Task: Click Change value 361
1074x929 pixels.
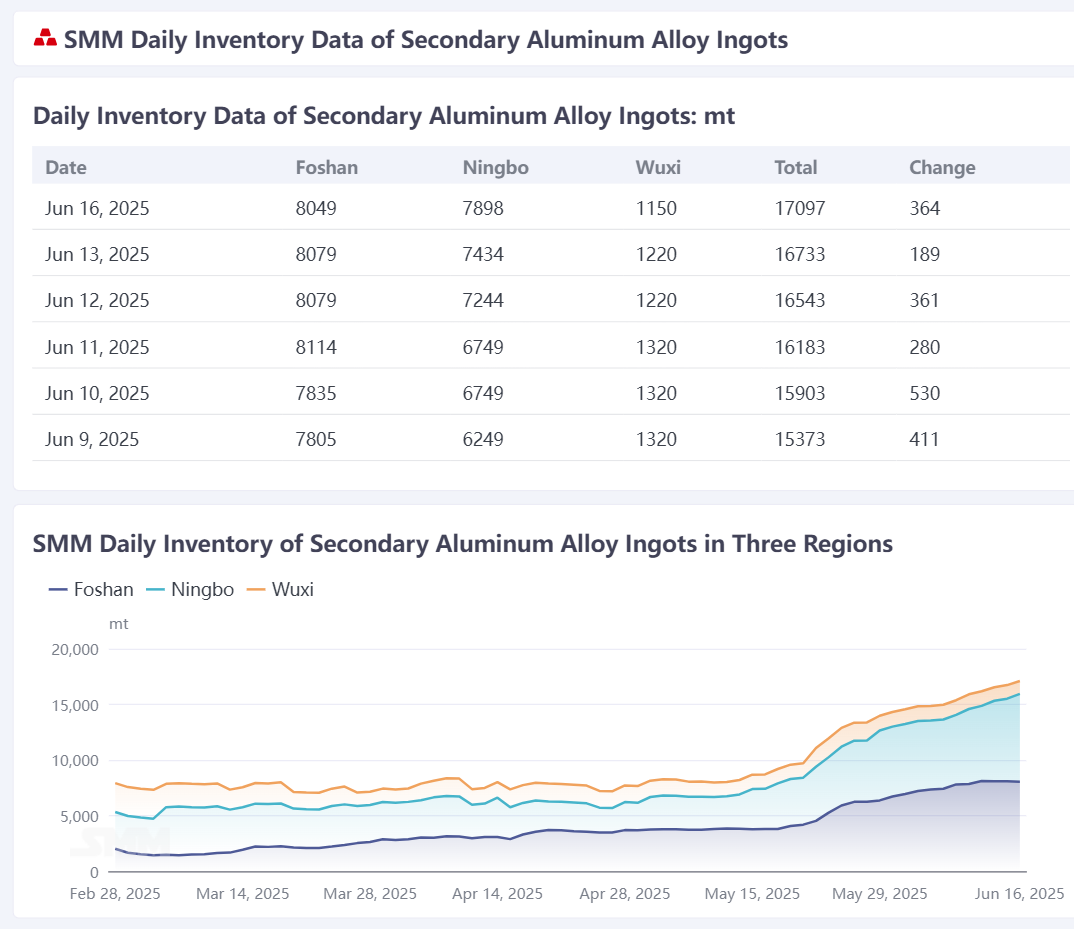Action: click(924, 300)
